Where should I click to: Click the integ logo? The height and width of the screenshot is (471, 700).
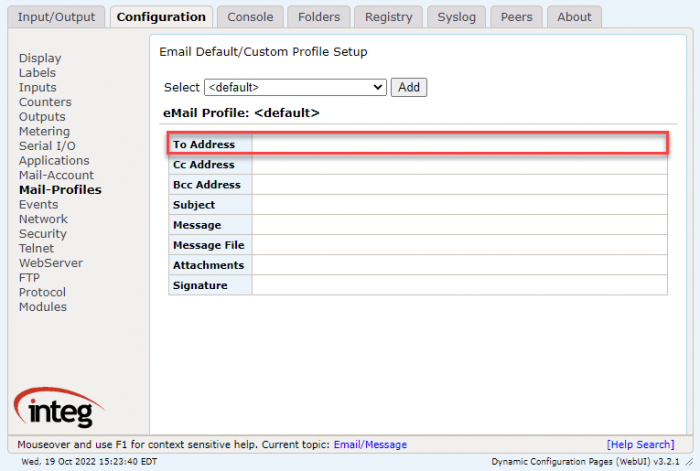(x=59, y=408)
